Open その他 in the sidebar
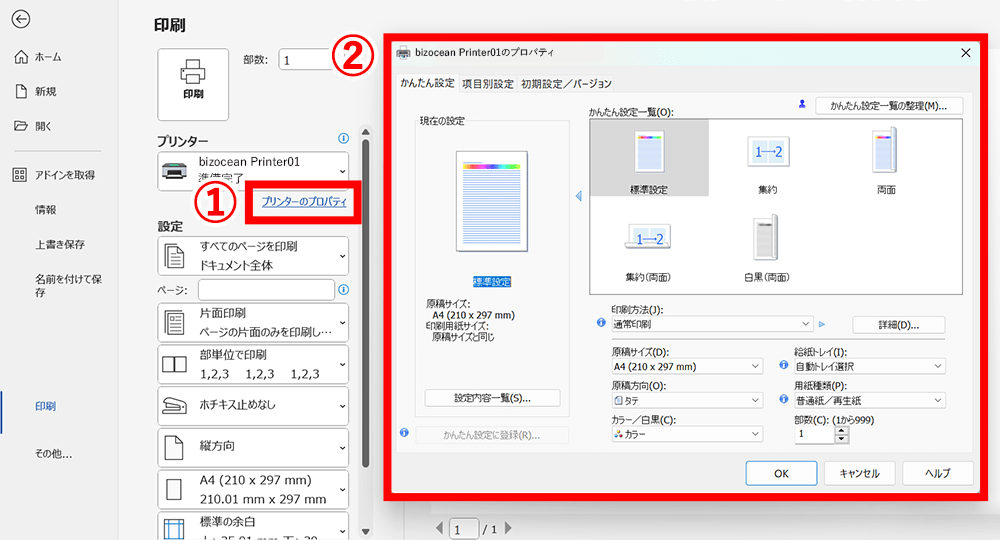1000x540 pixels. pos(54,454)
